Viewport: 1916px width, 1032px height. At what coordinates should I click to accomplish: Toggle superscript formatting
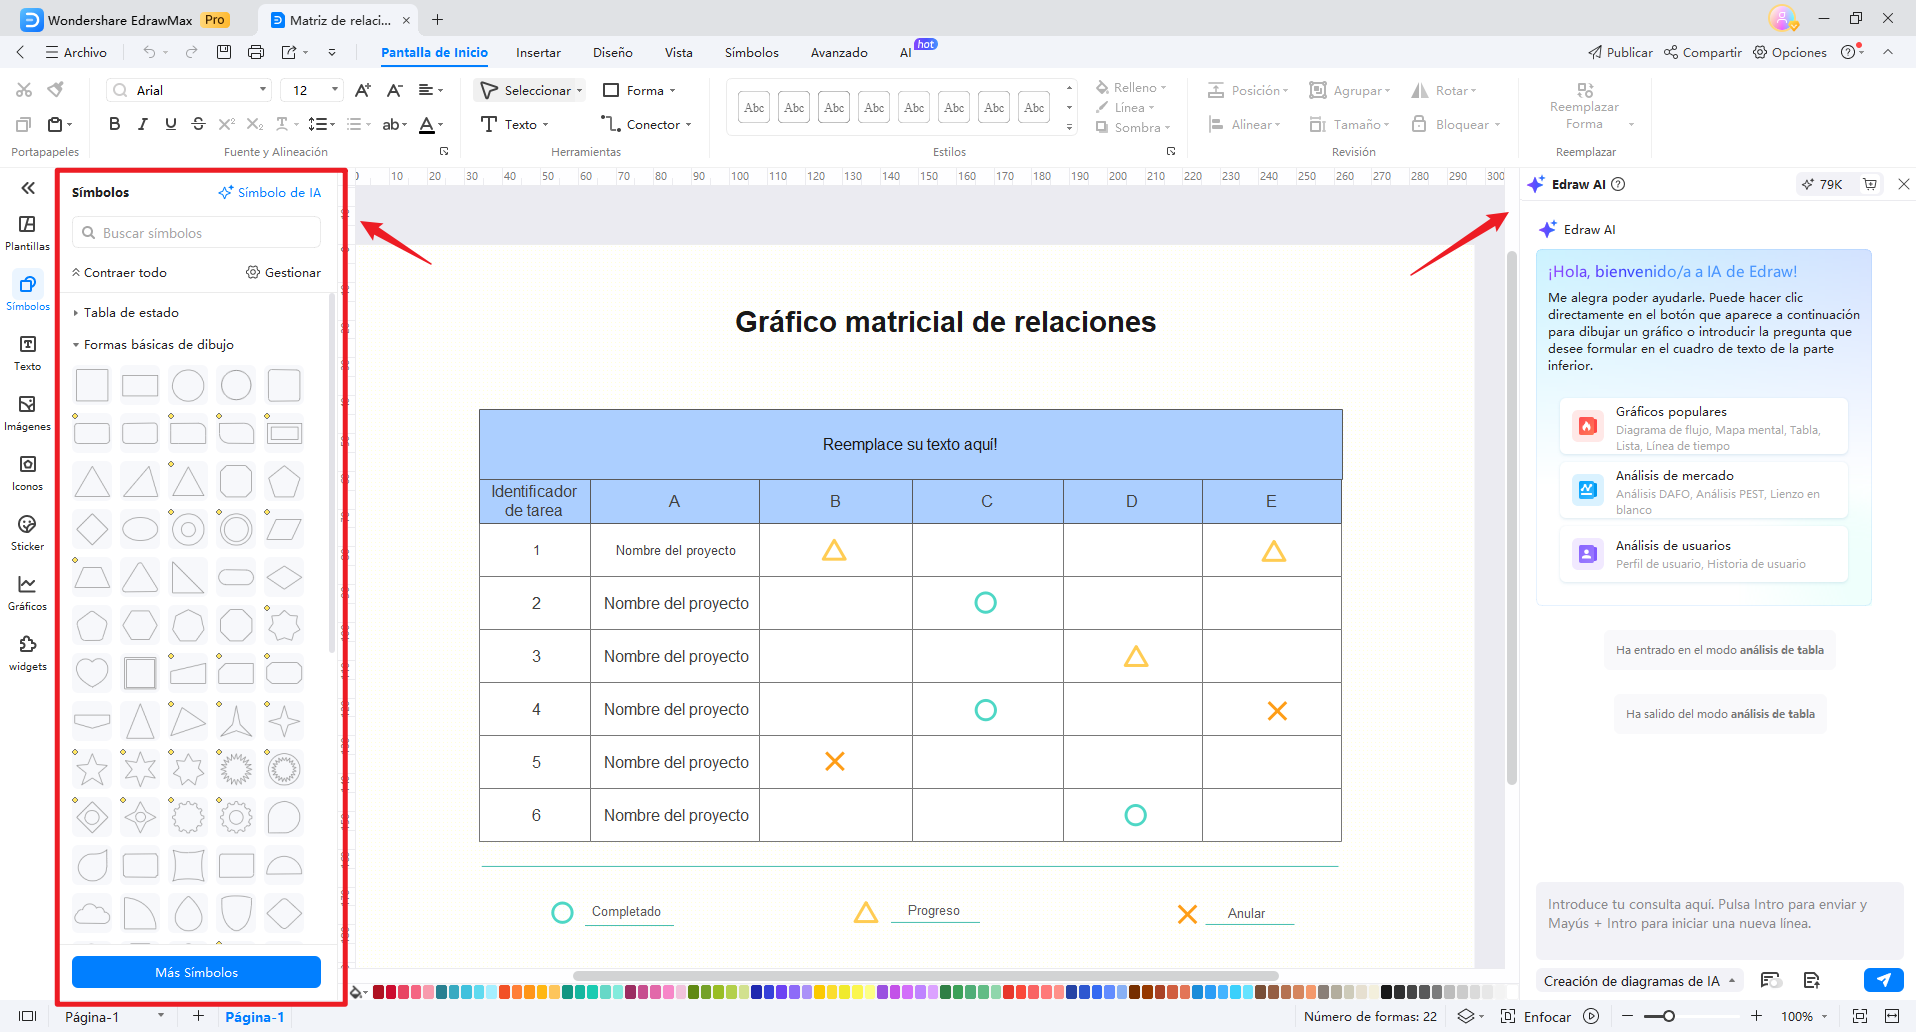click(x=227, y=124)
